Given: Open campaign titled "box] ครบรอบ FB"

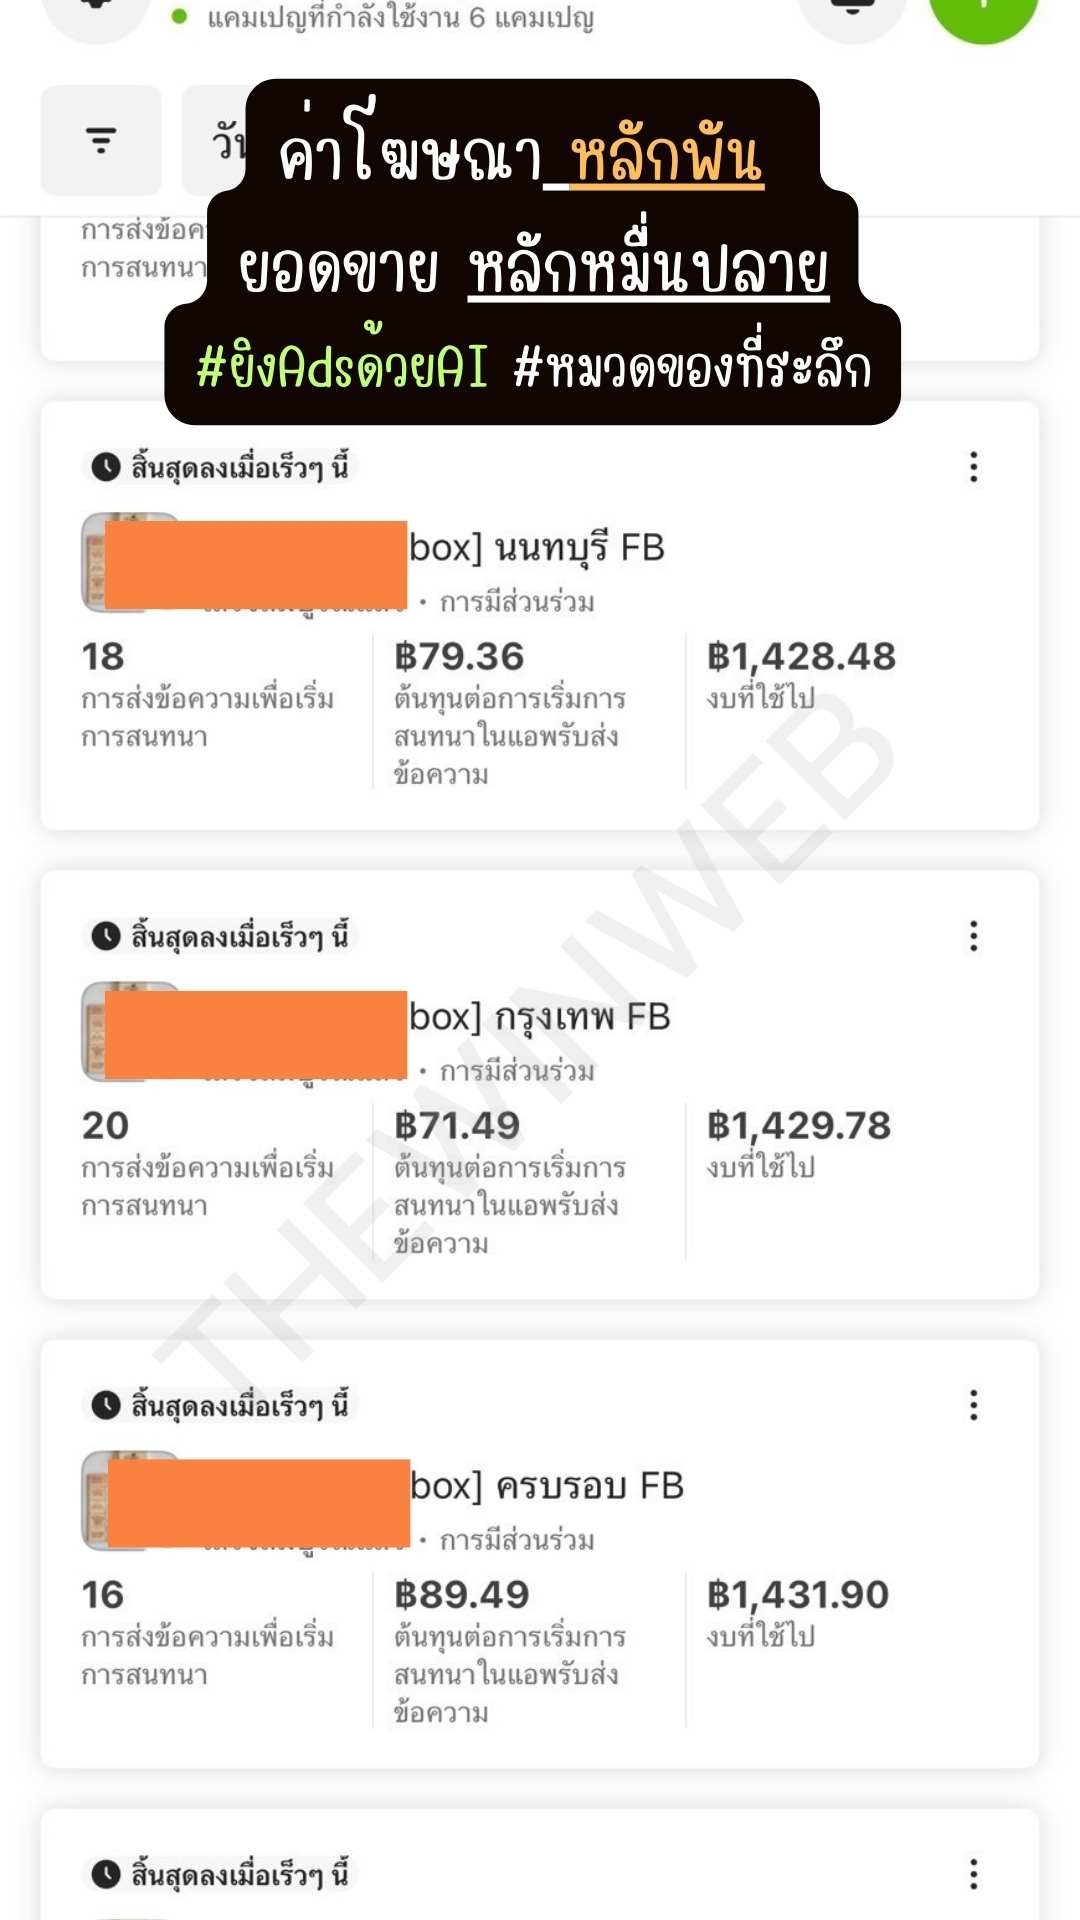Looking at the screenshot, I should click(547, 1486).
